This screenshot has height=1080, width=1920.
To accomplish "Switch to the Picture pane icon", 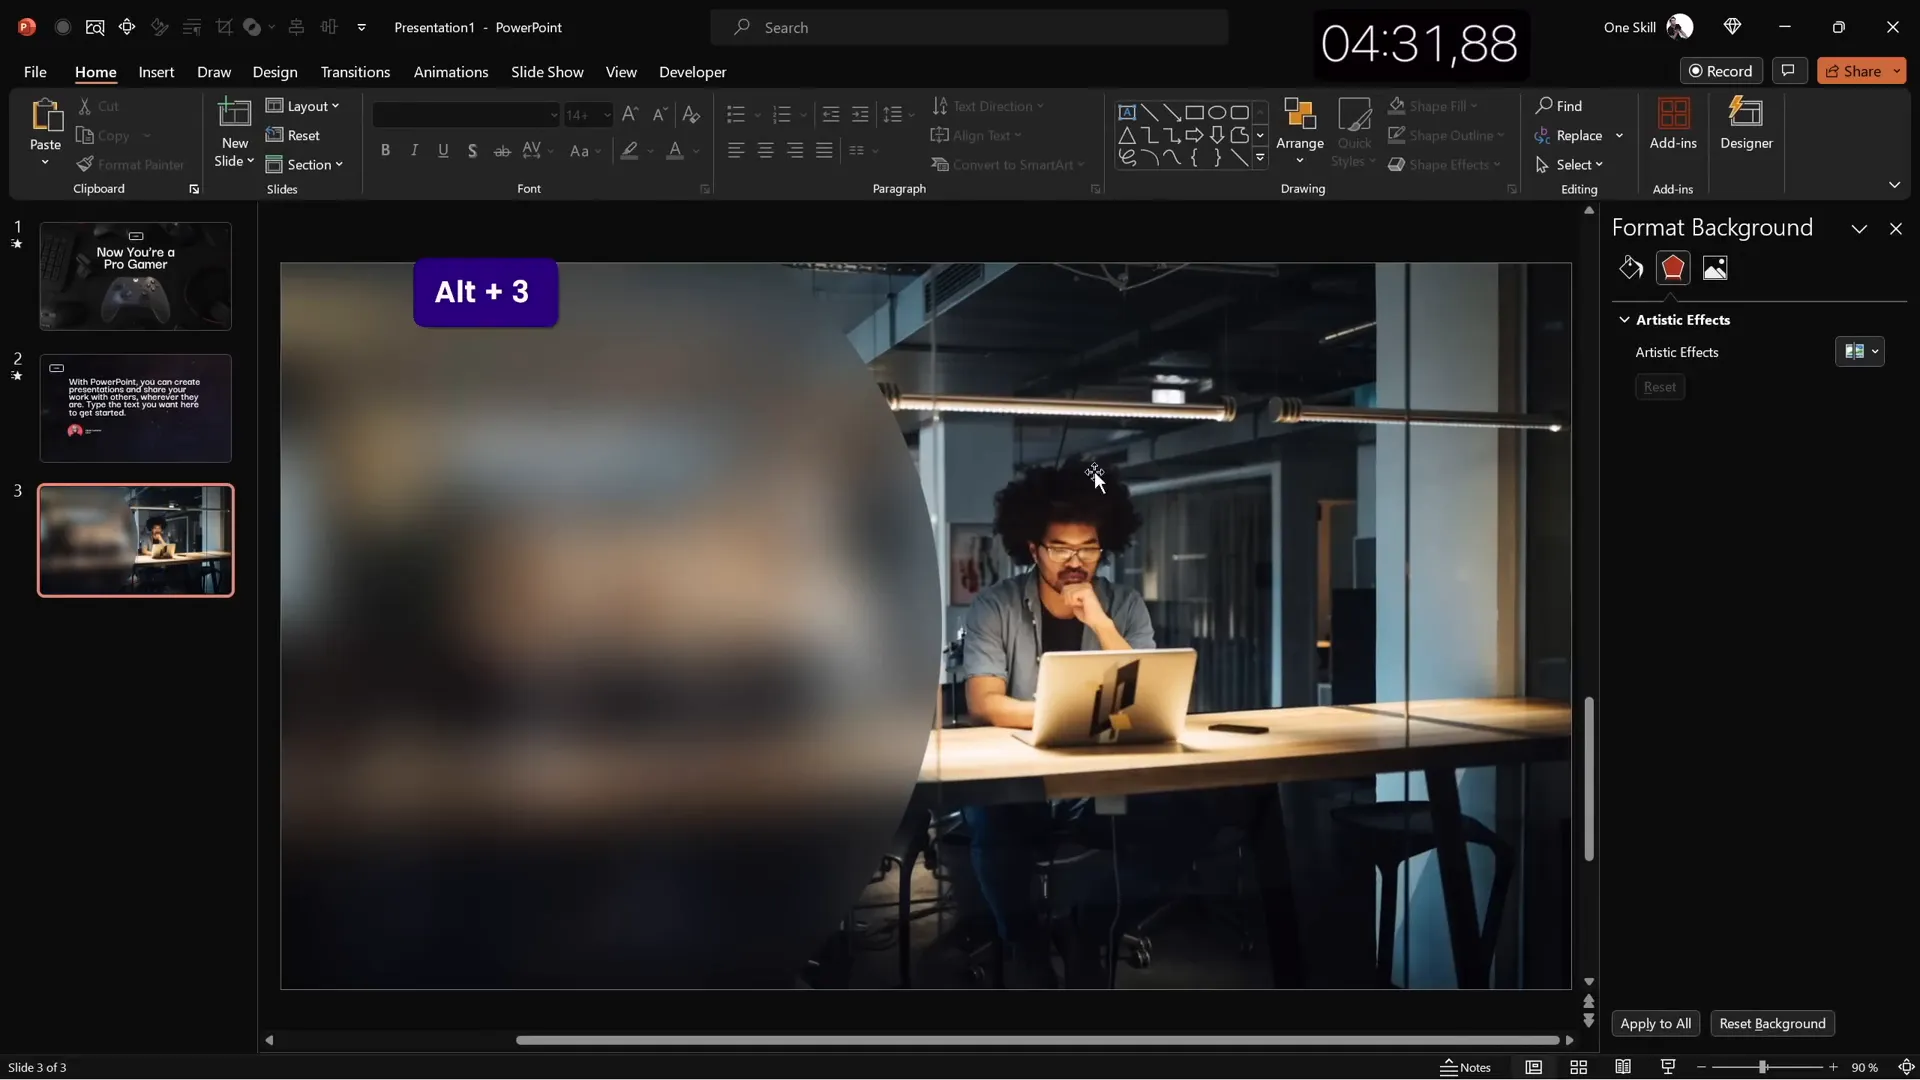I will pyautogui.click(x=1715, y=268).
